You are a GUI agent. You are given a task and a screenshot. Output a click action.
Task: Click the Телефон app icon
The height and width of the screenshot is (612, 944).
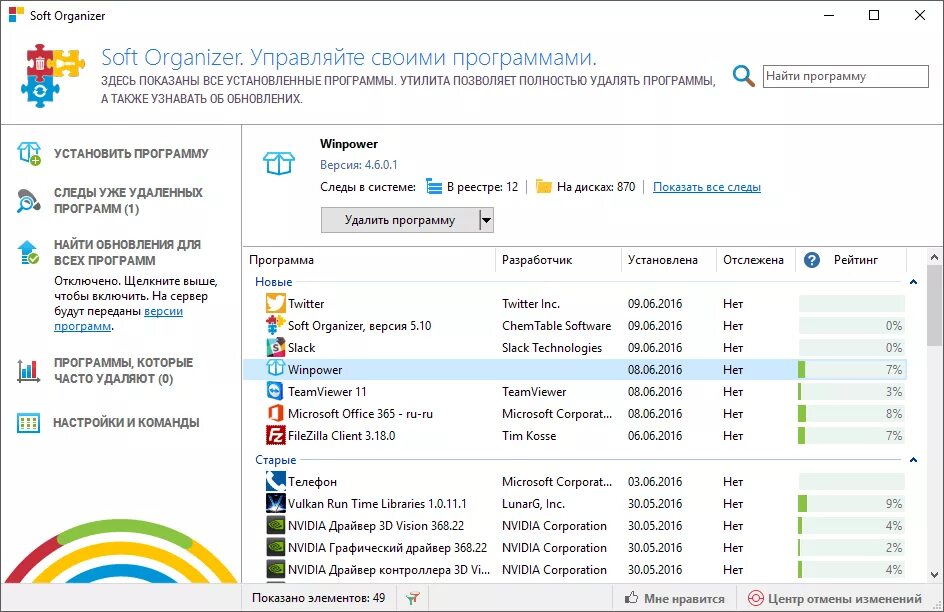pyautogui.click(x=275, y=481)
